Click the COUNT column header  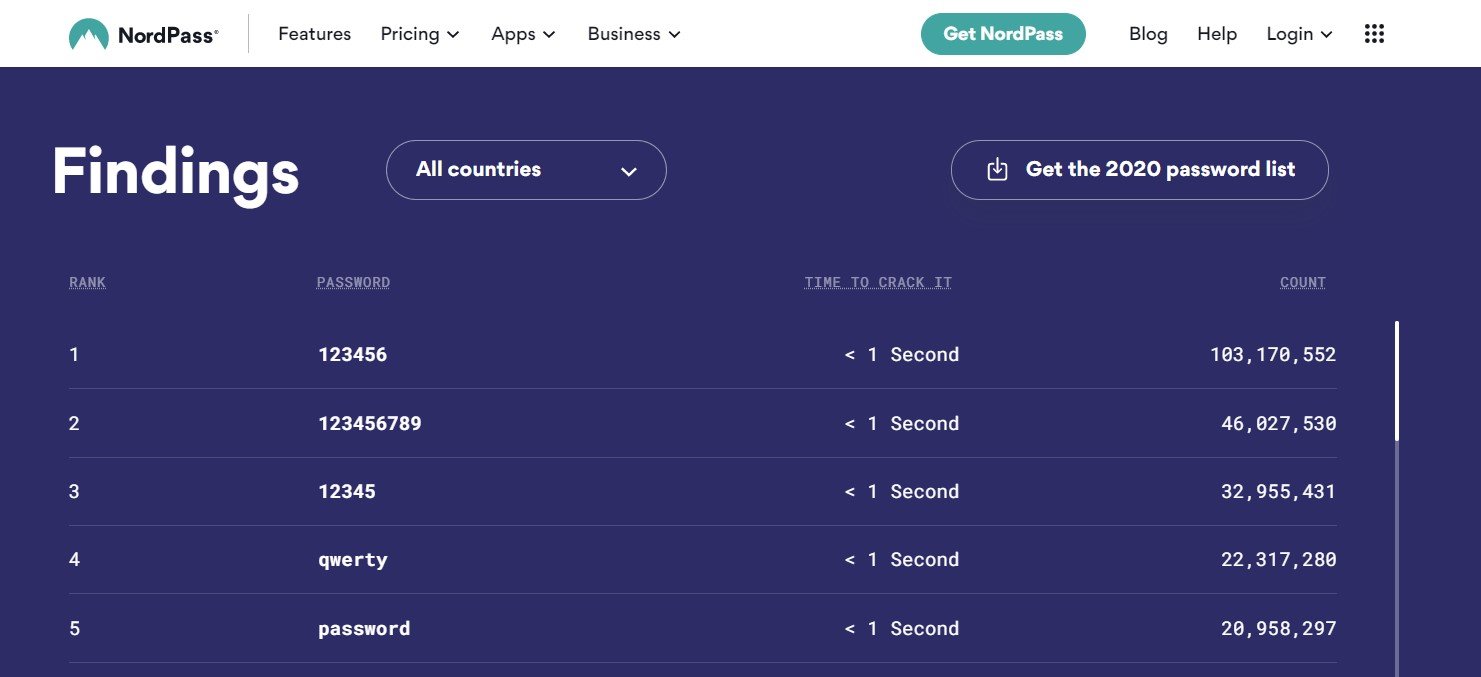[x=1302, y=283]
